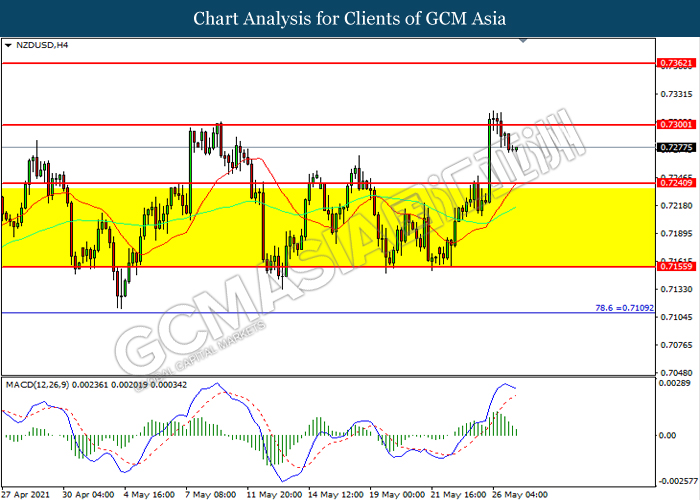Click the 30 Apr 04:00 time label

(88, 495)
